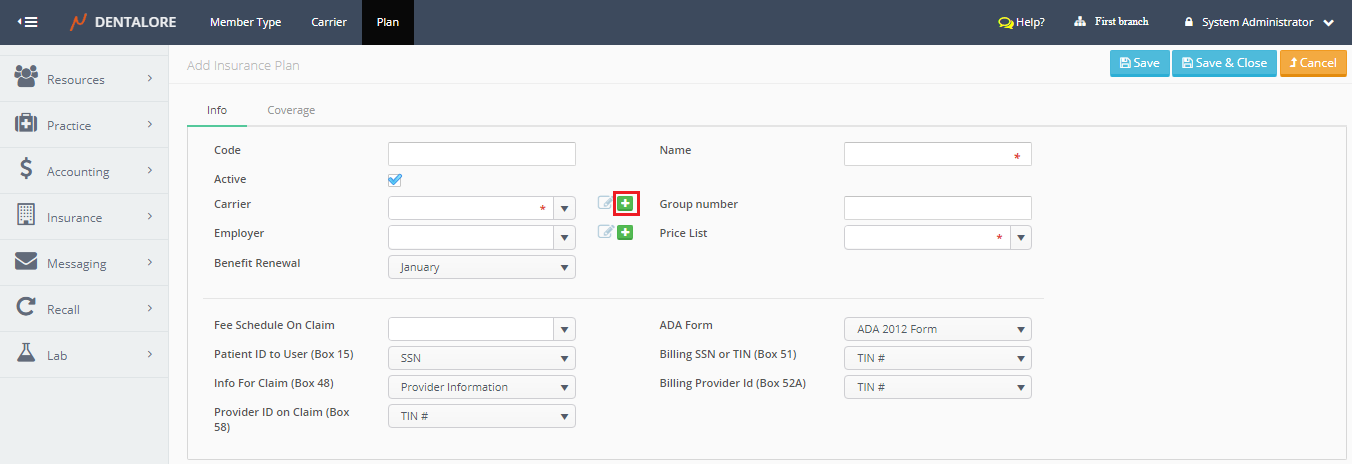Image resolution: width=1354 pixels, height=464 pixels.
Task: Focus the Group number input field
Action: pos(937,208)
